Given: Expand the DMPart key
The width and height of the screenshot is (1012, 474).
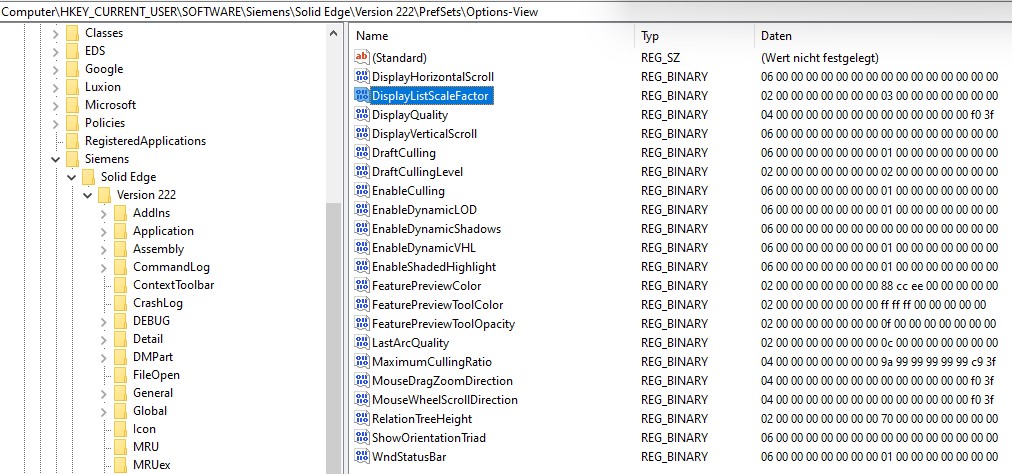Looking at the screenshot, I should click(x=104, y=357).
